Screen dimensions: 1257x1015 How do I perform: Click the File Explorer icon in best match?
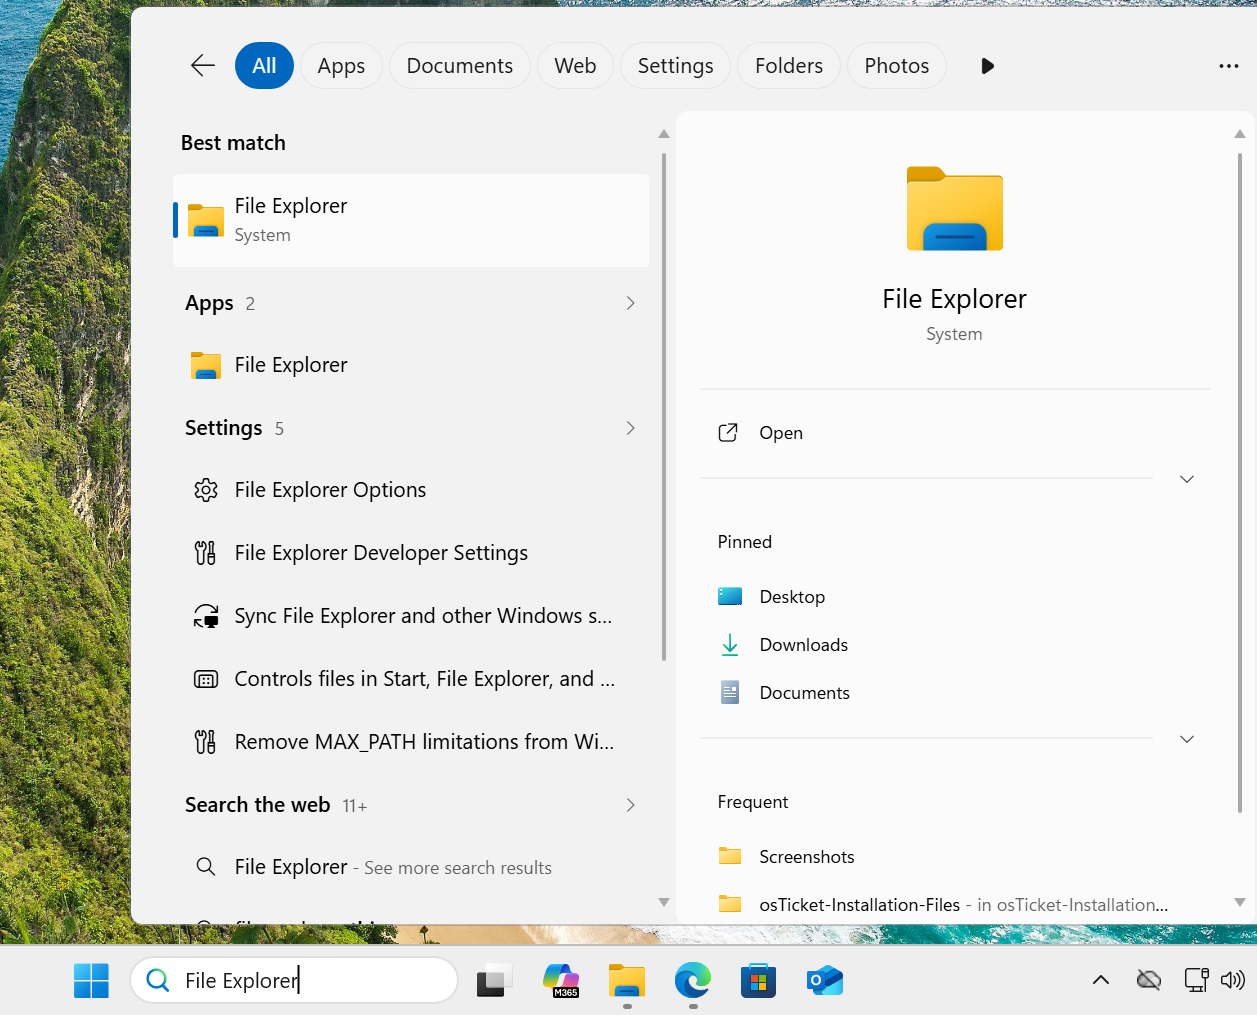coord(206,220)
